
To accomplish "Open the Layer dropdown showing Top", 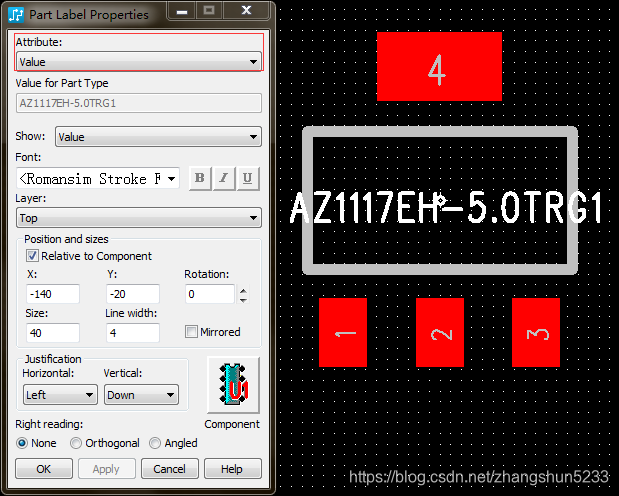I will pos(139,218).
